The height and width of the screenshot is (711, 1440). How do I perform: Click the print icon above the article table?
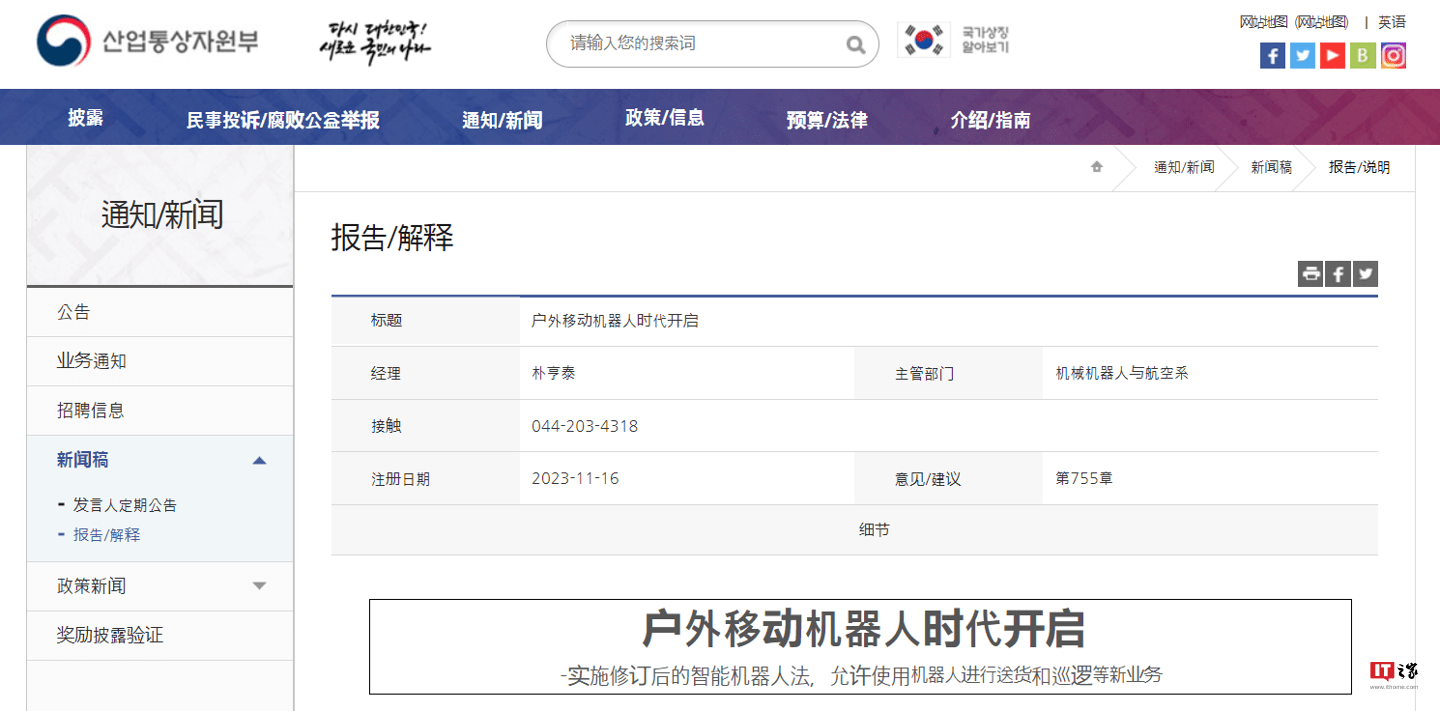[x=1310, y=273]
